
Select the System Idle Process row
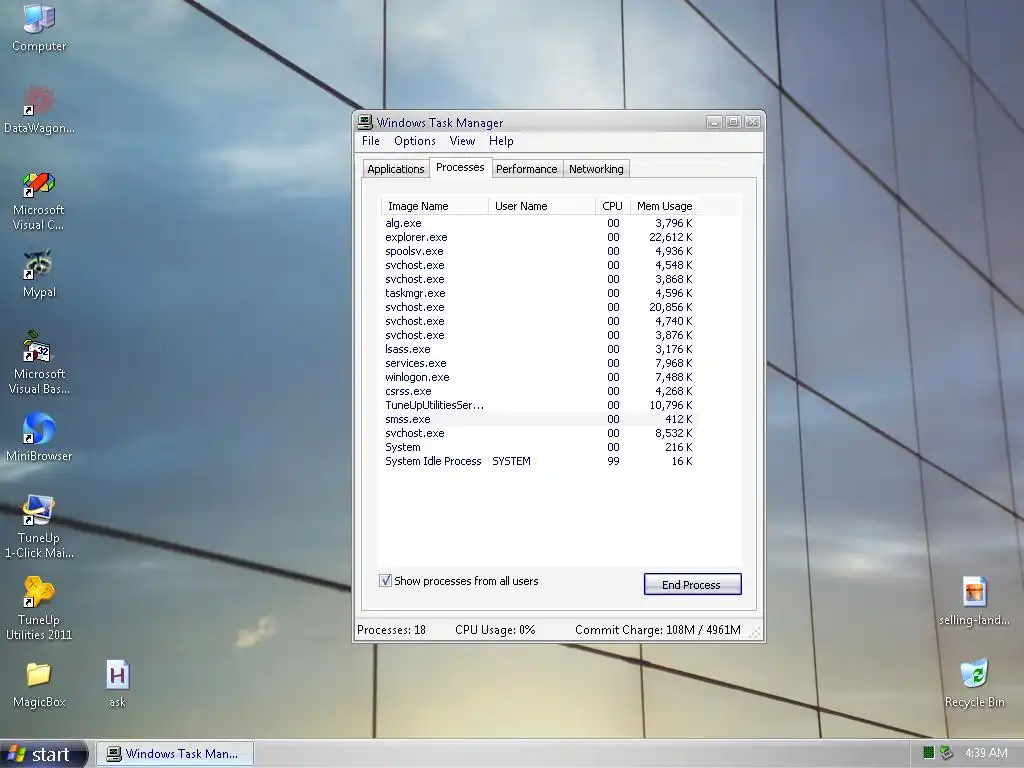539,461
